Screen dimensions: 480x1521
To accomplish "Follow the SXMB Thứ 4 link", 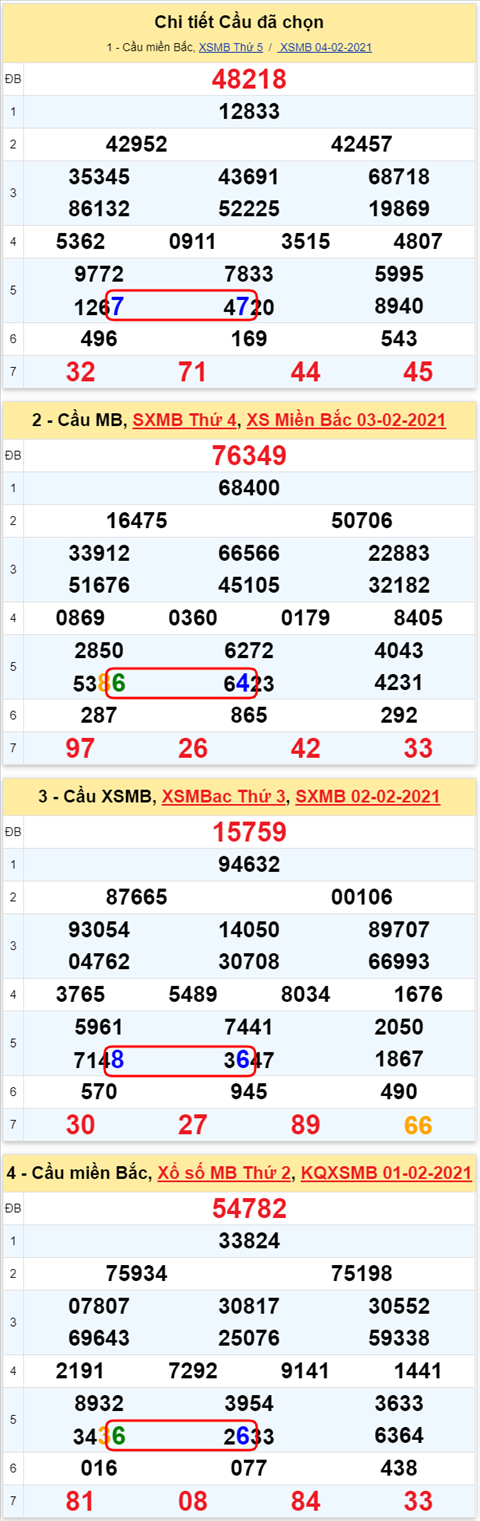I will coord(185,420).
